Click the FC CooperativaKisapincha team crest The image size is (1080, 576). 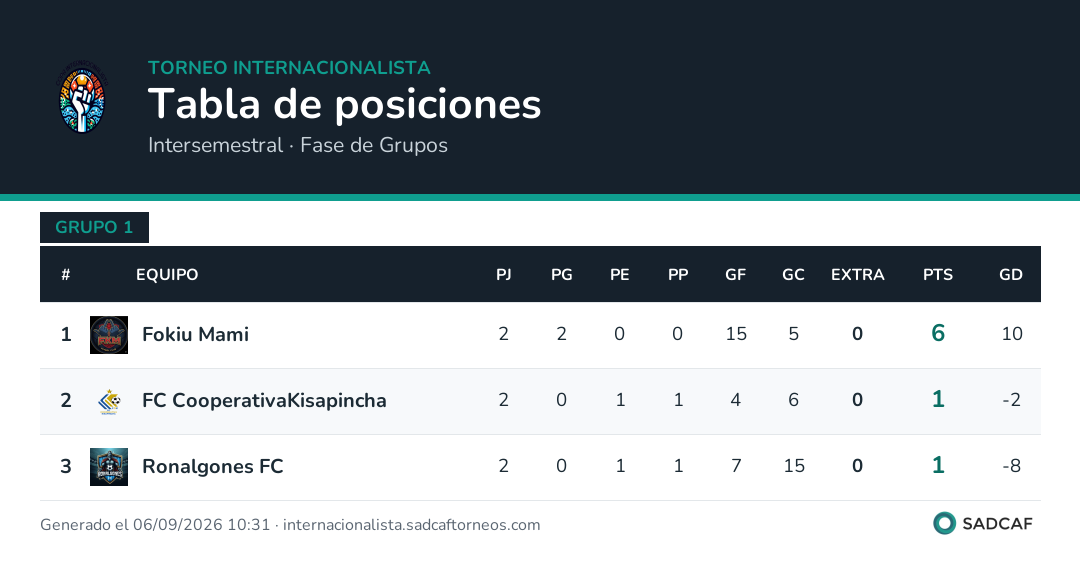(x=109, y=401)
